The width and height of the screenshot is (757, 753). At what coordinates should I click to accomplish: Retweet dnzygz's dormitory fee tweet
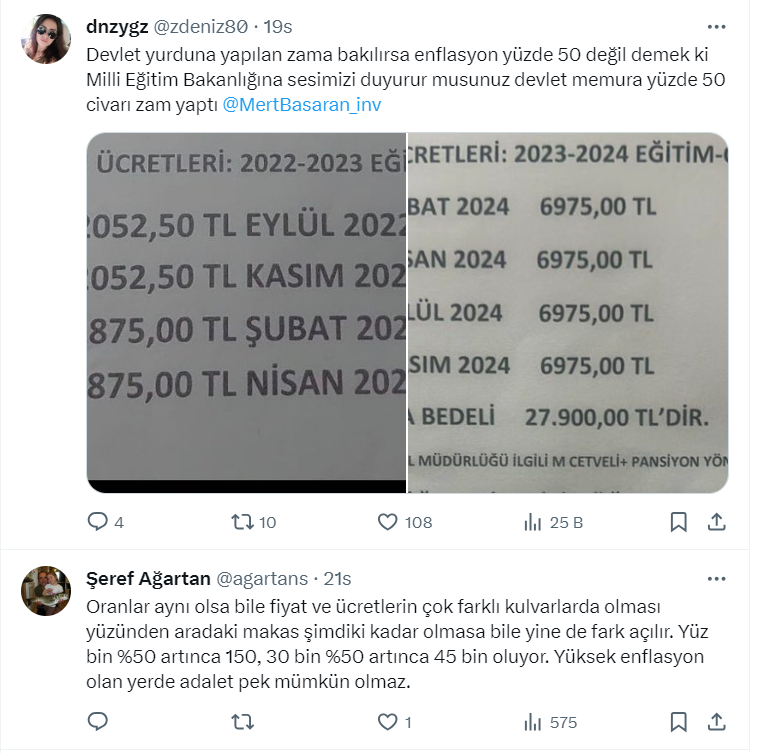coord(242,522)
